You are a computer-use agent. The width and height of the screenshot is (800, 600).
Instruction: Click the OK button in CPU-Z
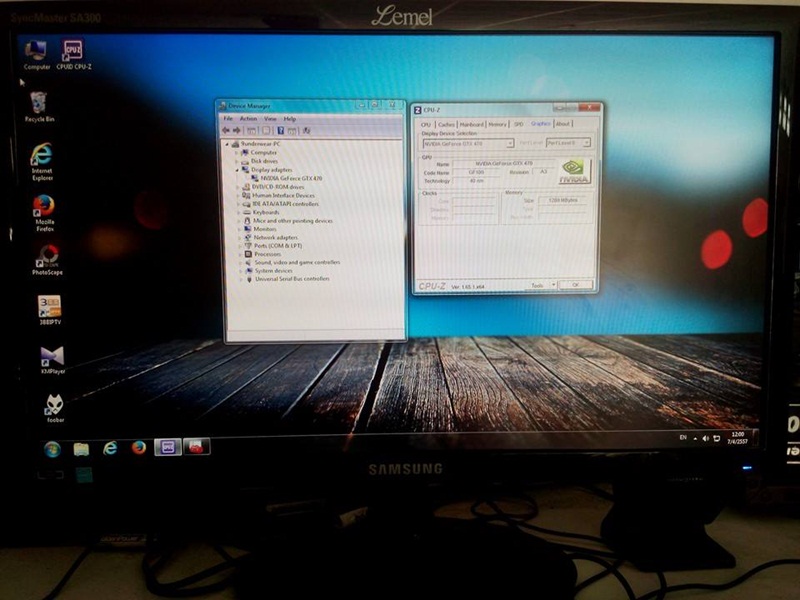click(576, 285)
